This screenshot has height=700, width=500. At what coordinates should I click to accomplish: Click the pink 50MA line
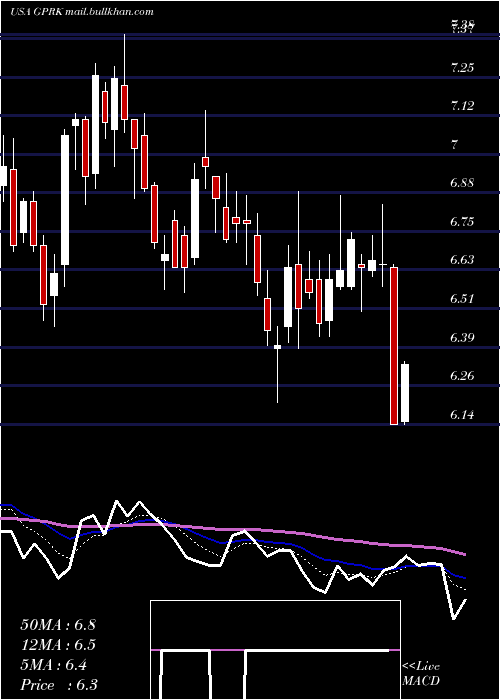click(232, 530)
